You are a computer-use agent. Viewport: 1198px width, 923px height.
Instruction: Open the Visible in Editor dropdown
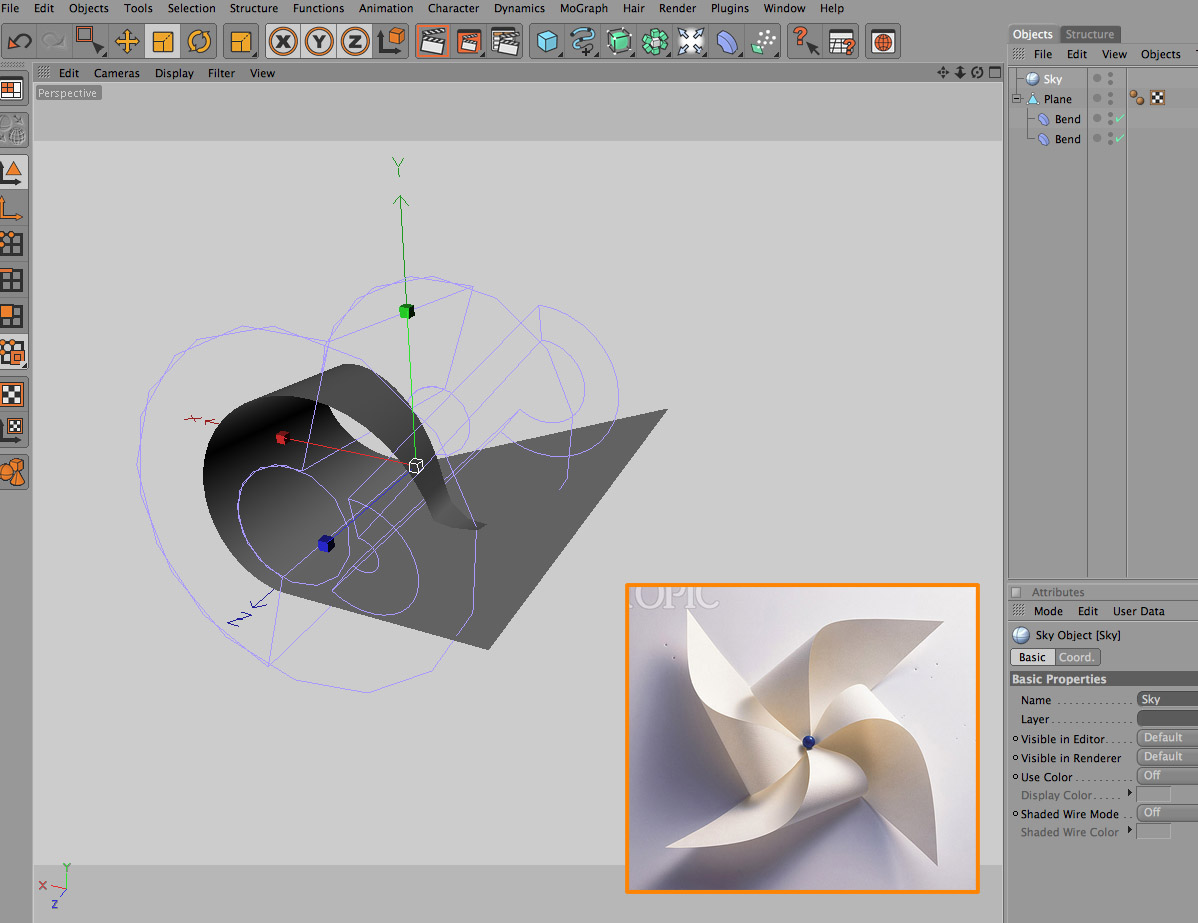pyautogui.click(x=1167, y=738)
